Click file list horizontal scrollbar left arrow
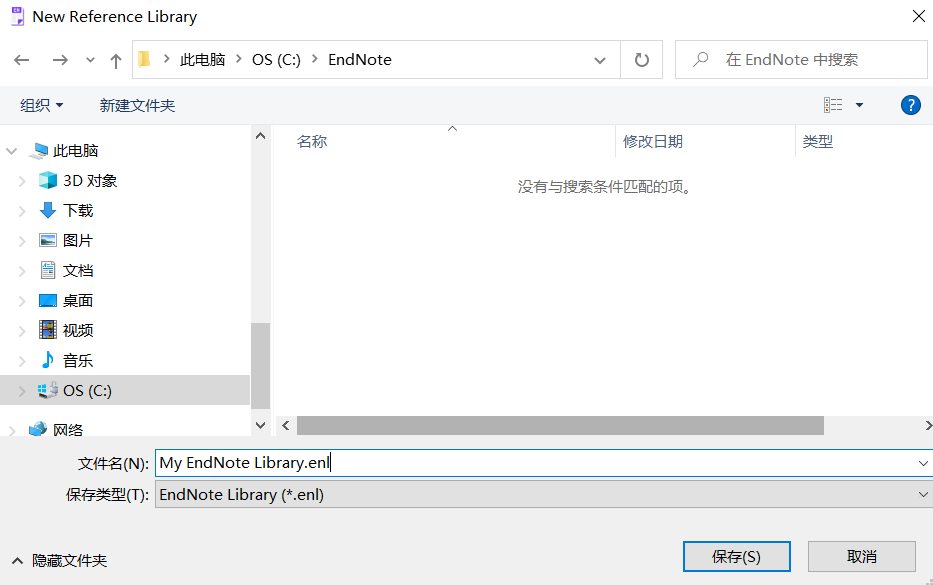 click(x=286, y=426)
